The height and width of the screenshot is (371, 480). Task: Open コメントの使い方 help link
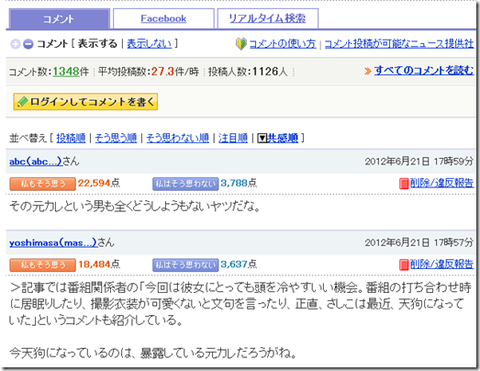(x=282, y=44)
